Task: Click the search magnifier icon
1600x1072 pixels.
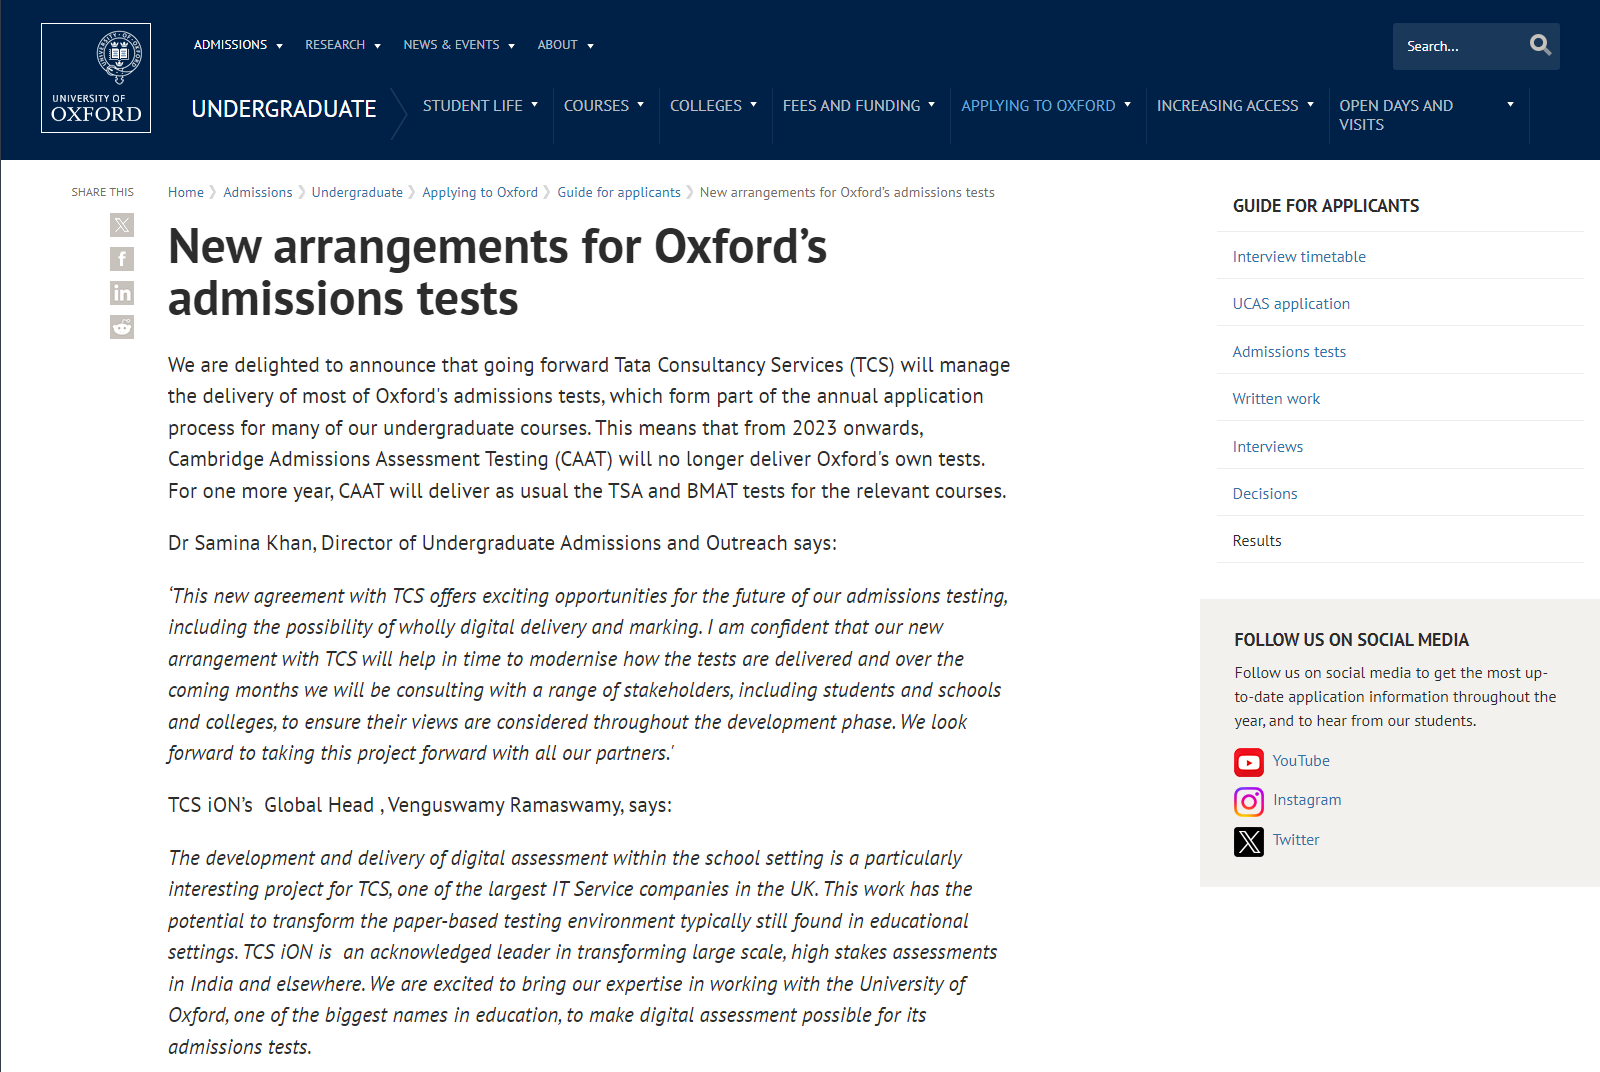Action: pyautogui.click(x=1540, y=45)
